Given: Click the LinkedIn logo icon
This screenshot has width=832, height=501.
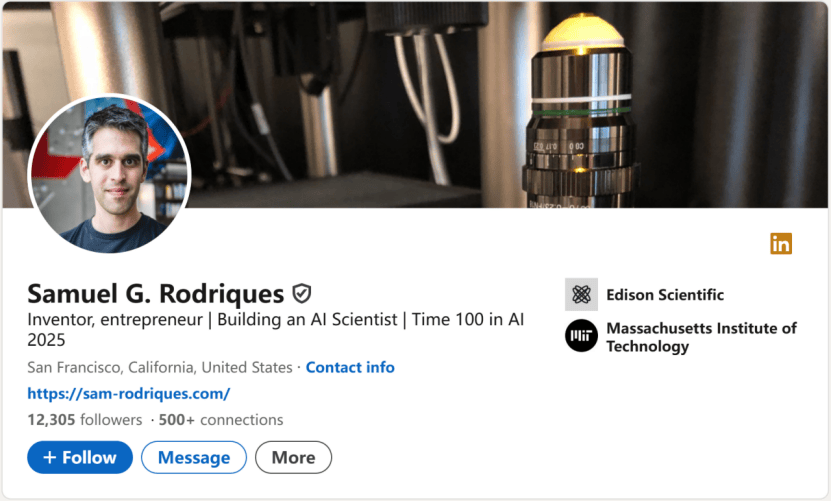Looking at the screenshot, I should point(781,244).
